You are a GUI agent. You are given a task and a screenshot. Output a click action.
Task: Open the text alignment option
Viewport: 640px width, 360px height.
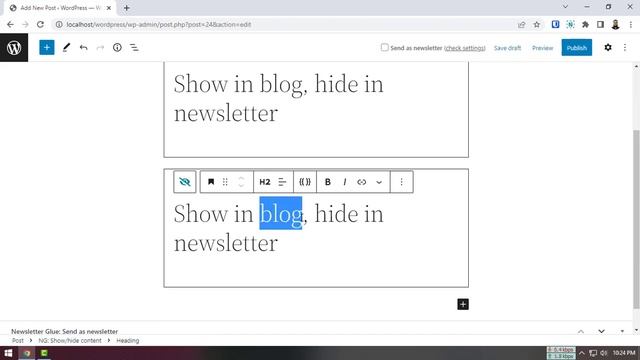(282, 182)
